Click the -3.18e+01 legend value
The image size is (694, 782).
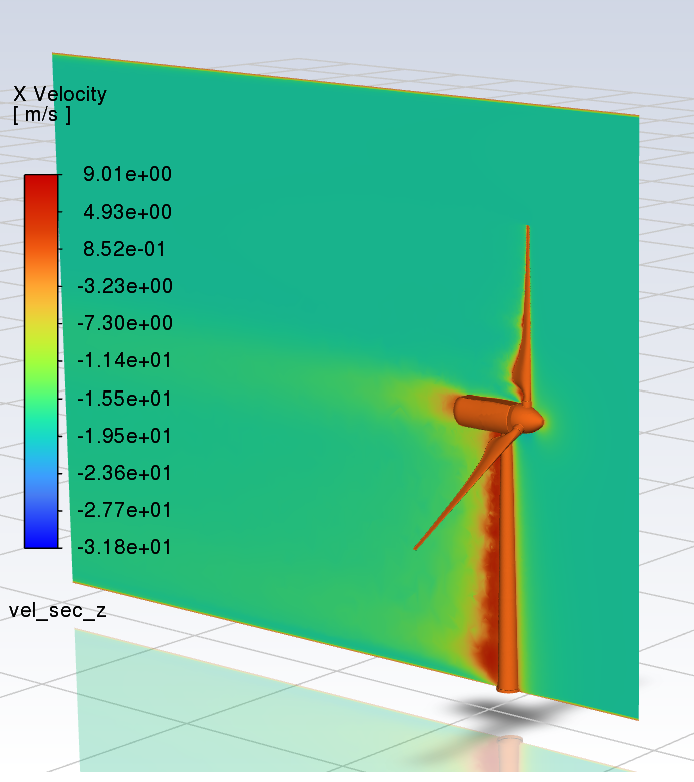click(x=124, y=547)
